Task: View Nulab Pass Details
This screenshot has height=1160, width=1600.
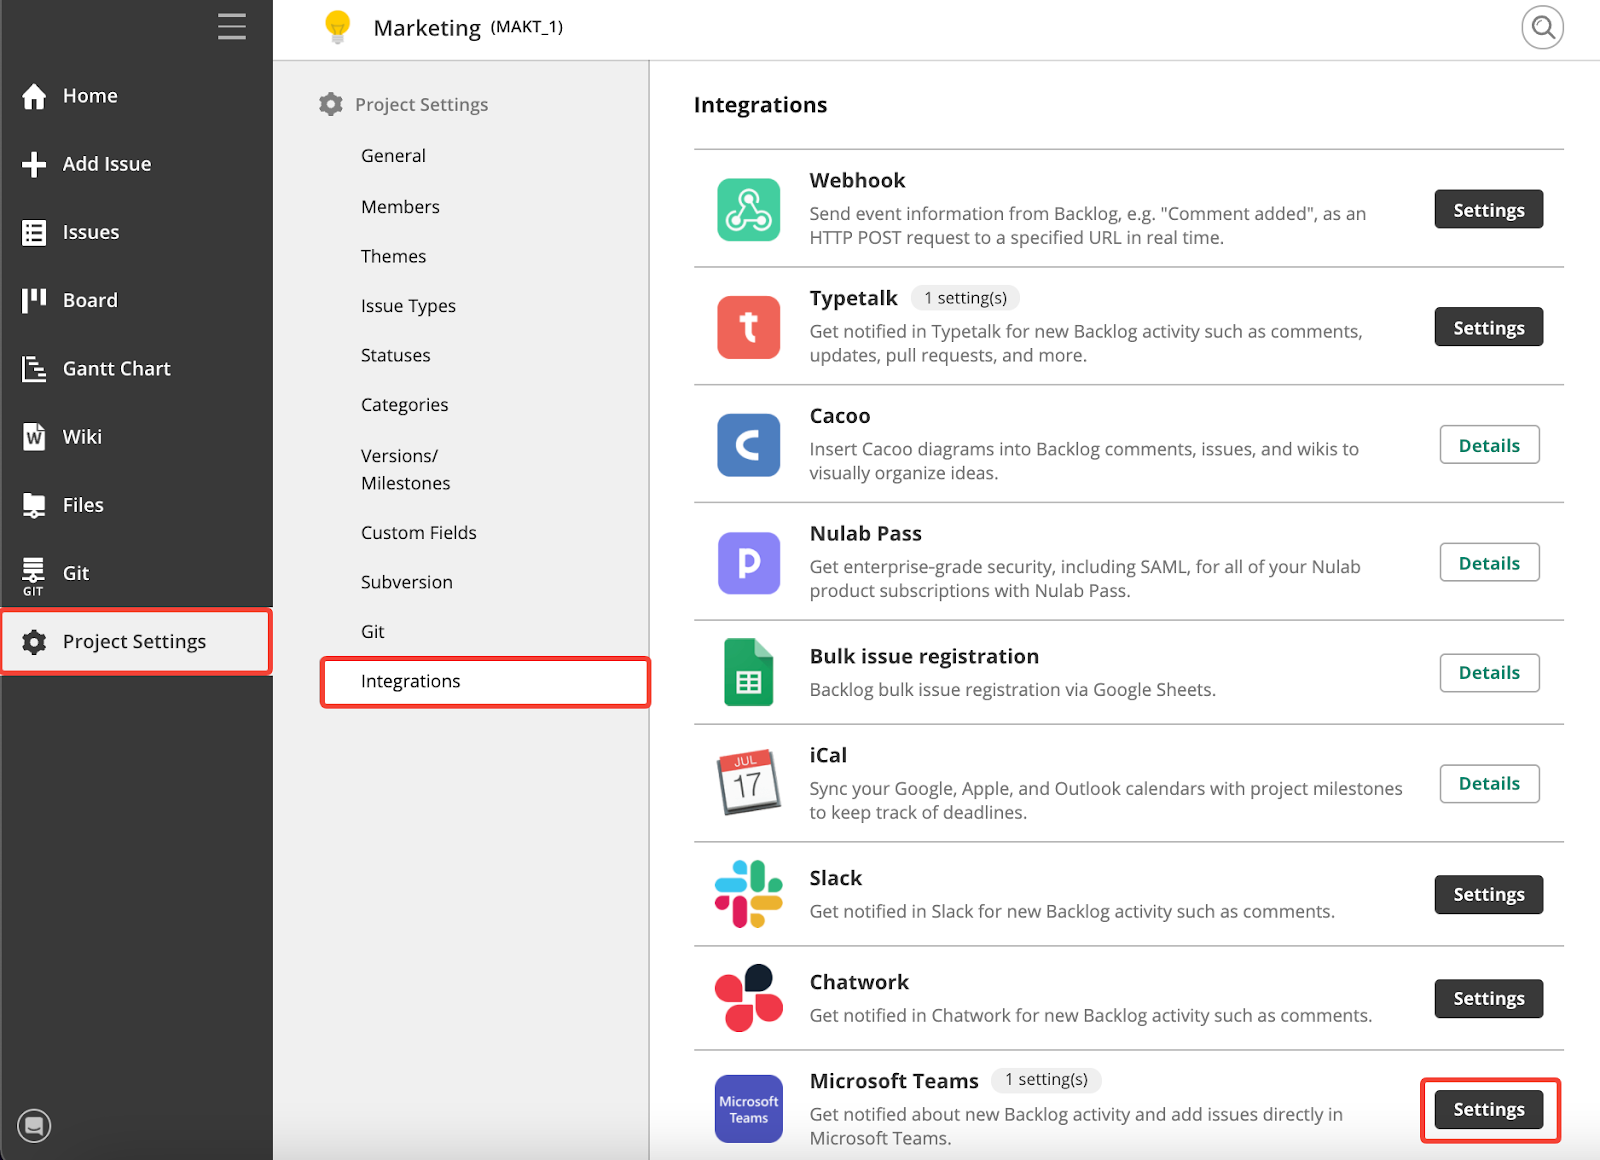Action: (x=1489, y=563)
